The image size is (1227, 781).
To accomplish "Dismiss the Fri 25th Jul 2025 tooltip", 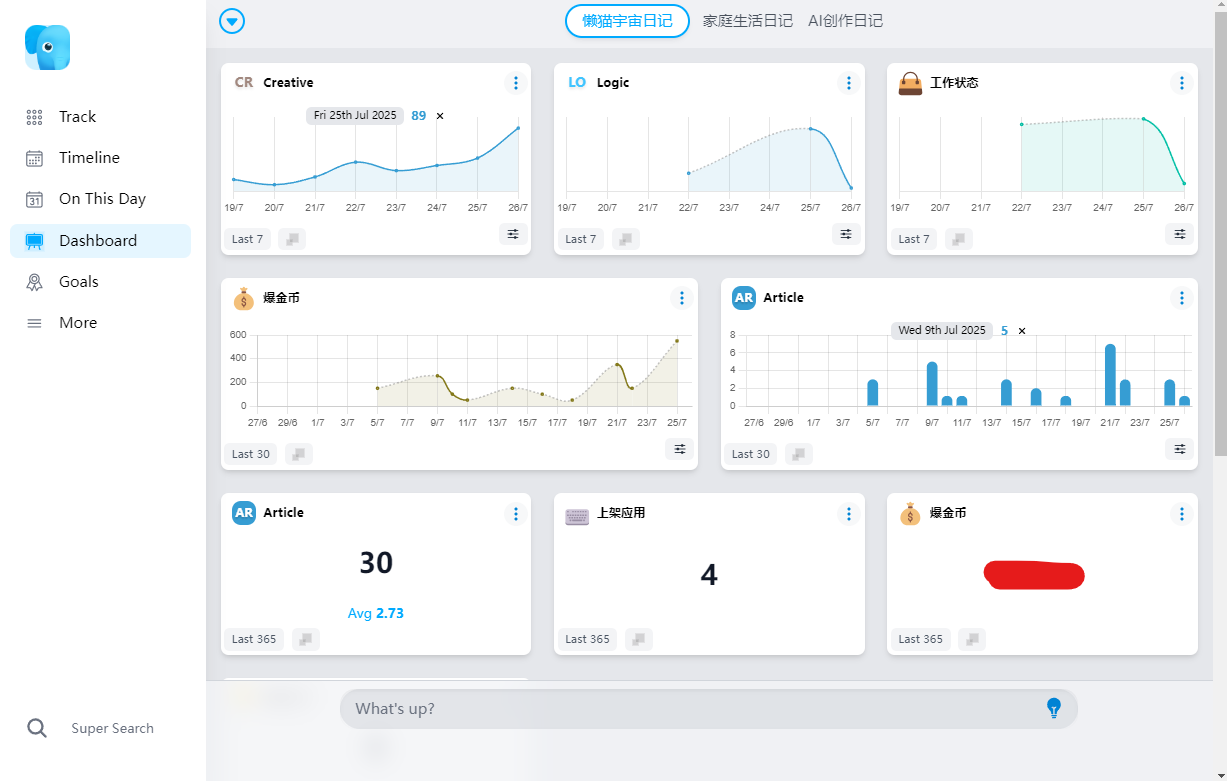I will 440,116.
